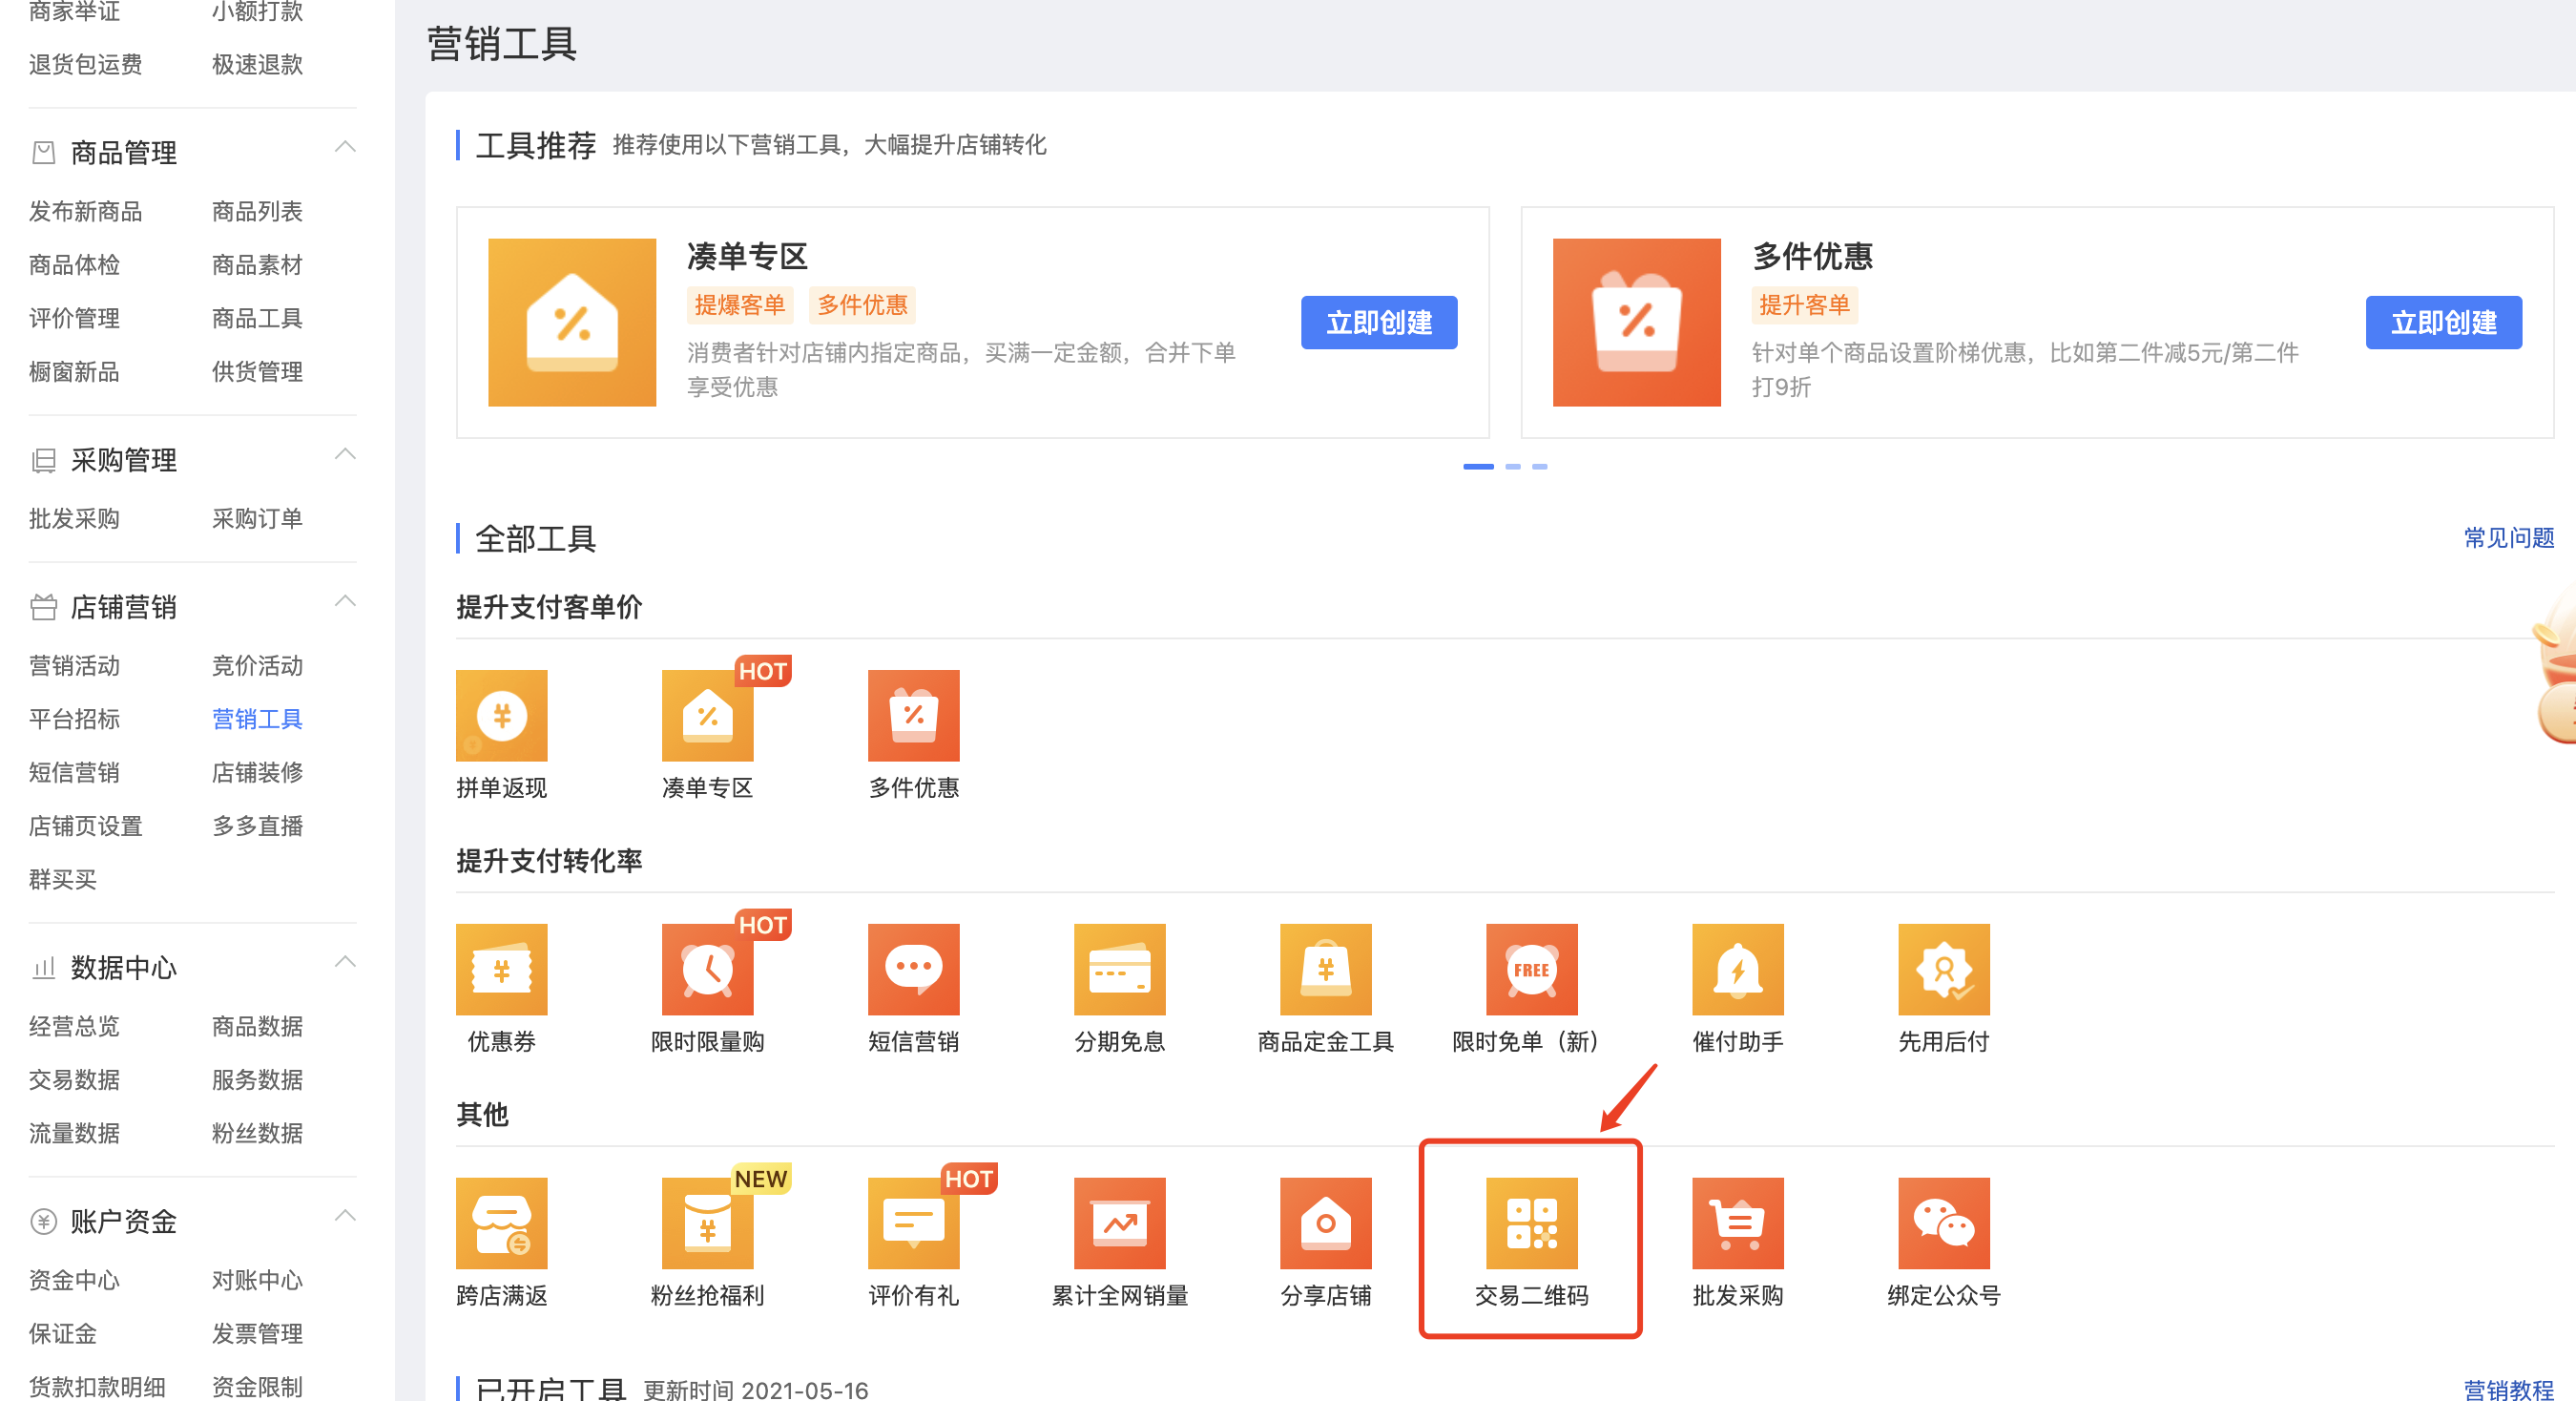Open the 短信营销 chat bubble tool icon
Screen dimensions: 2576x1401
pos(913,969)
